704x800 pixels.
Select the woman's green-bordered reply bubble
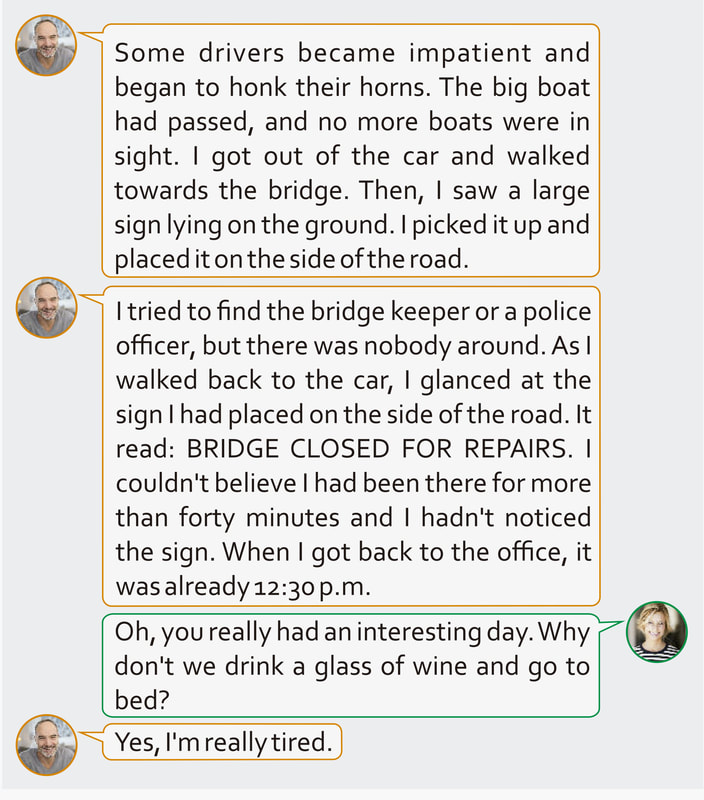350,665
